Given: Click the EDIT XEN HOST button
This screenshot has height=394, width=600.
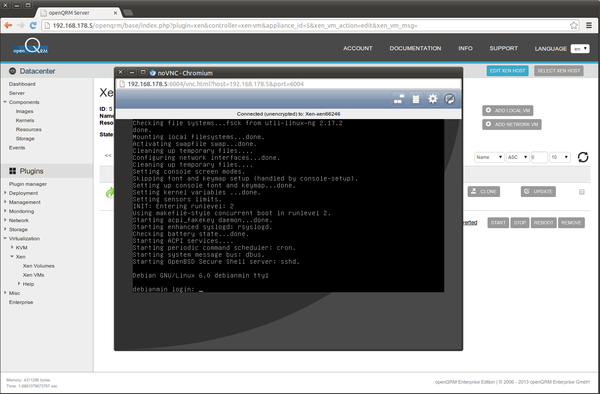Looking at the screenshot, I should click(x=507, y=71).
